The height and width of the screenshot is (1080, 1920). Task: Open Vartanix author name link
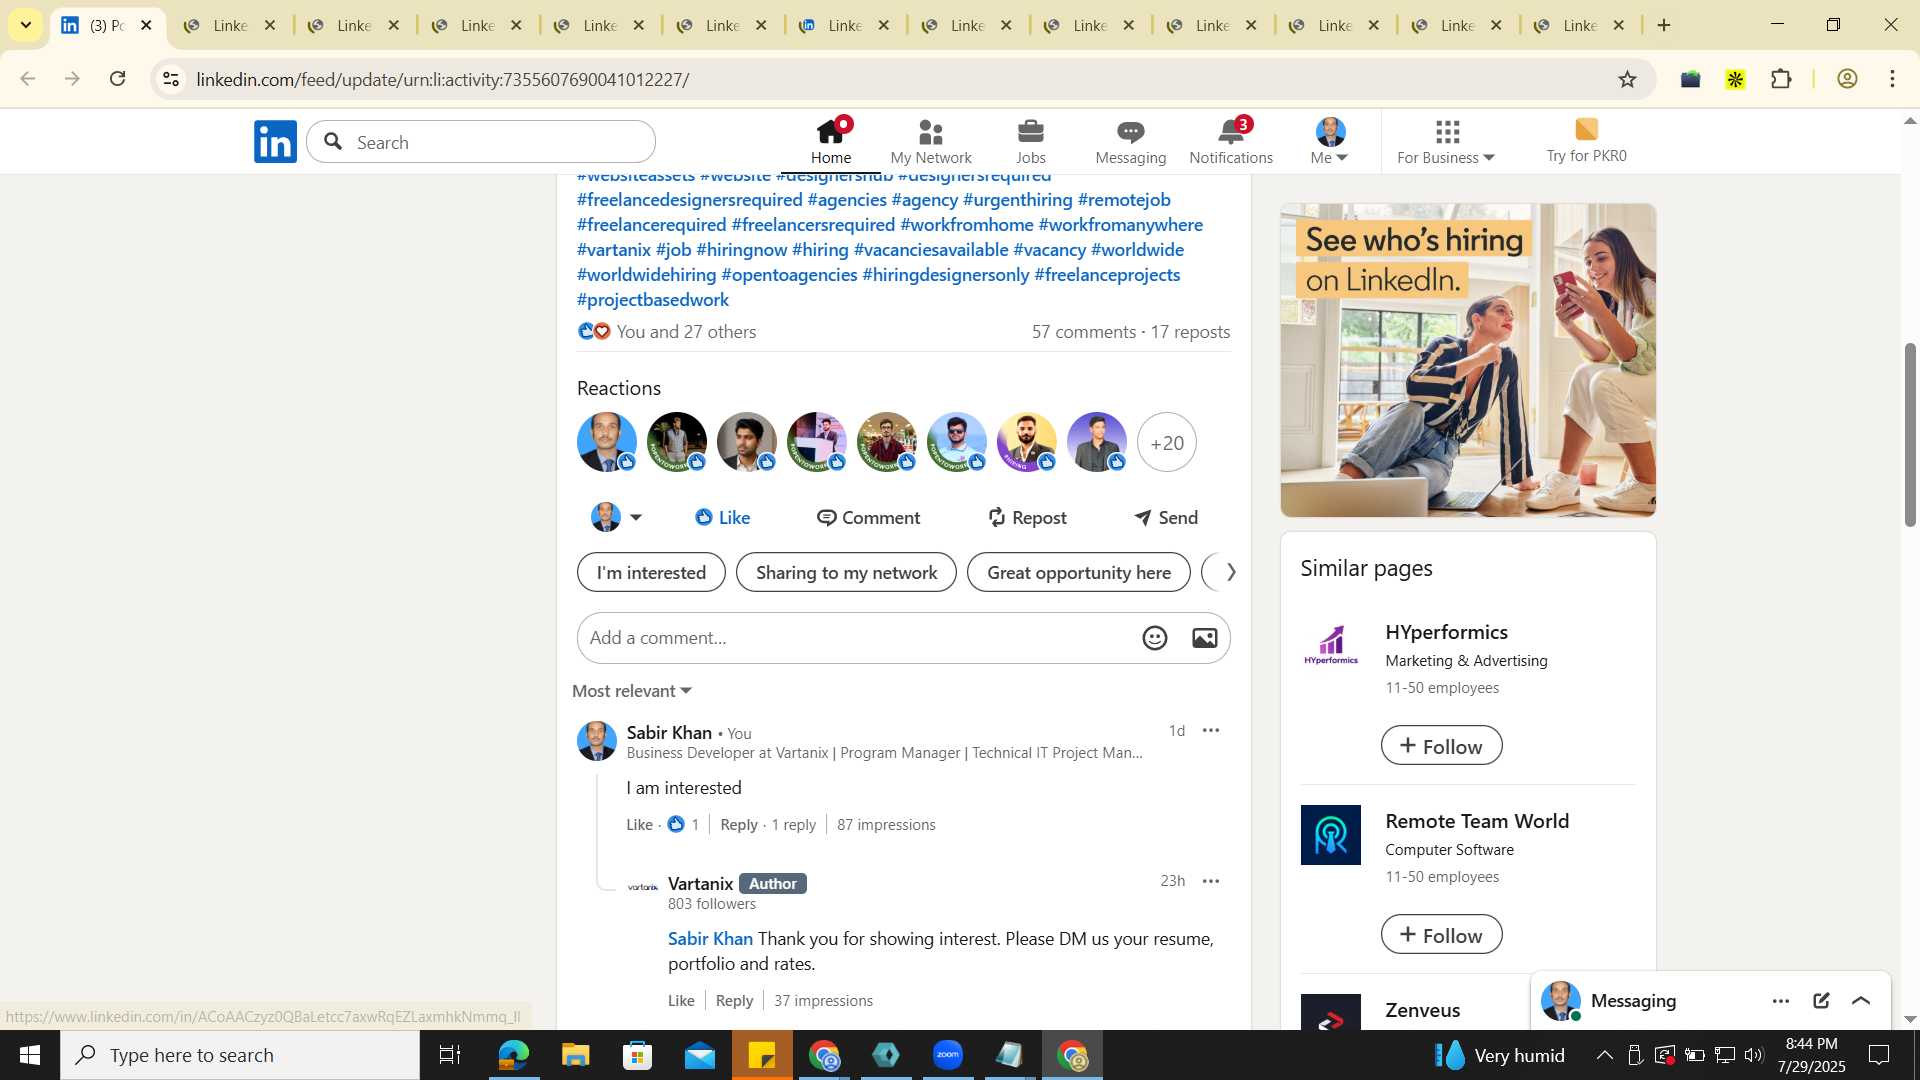(x=700, y=883)
